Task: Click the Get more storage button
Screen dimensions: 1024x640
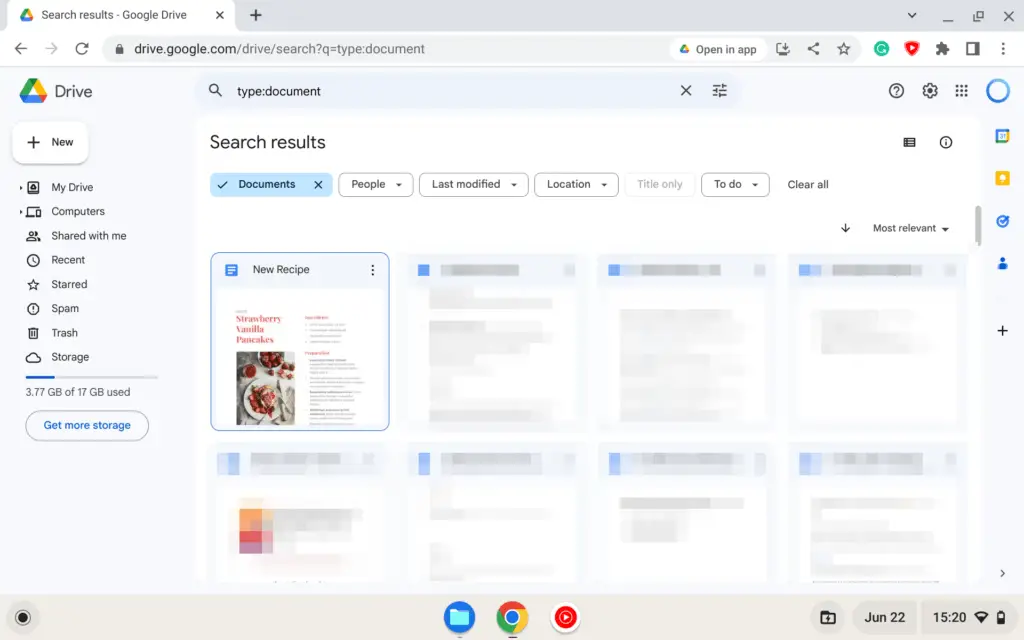Action: [87, 425]
